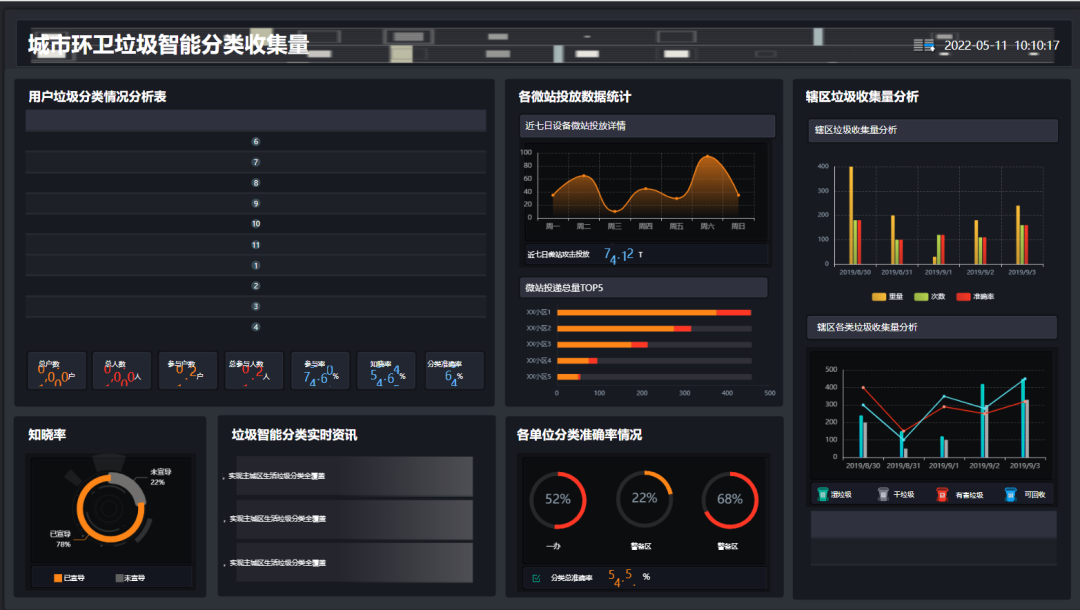The image size is (1080, 610).
Task: Toggle the 未宣导 gray legend entry
Action: tap(130, 578)
